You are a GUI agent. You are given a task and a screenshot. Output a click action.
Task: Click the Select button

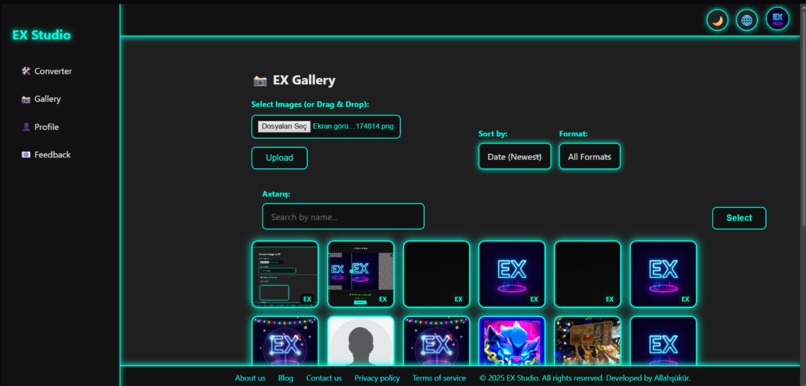tap(739, 218)
